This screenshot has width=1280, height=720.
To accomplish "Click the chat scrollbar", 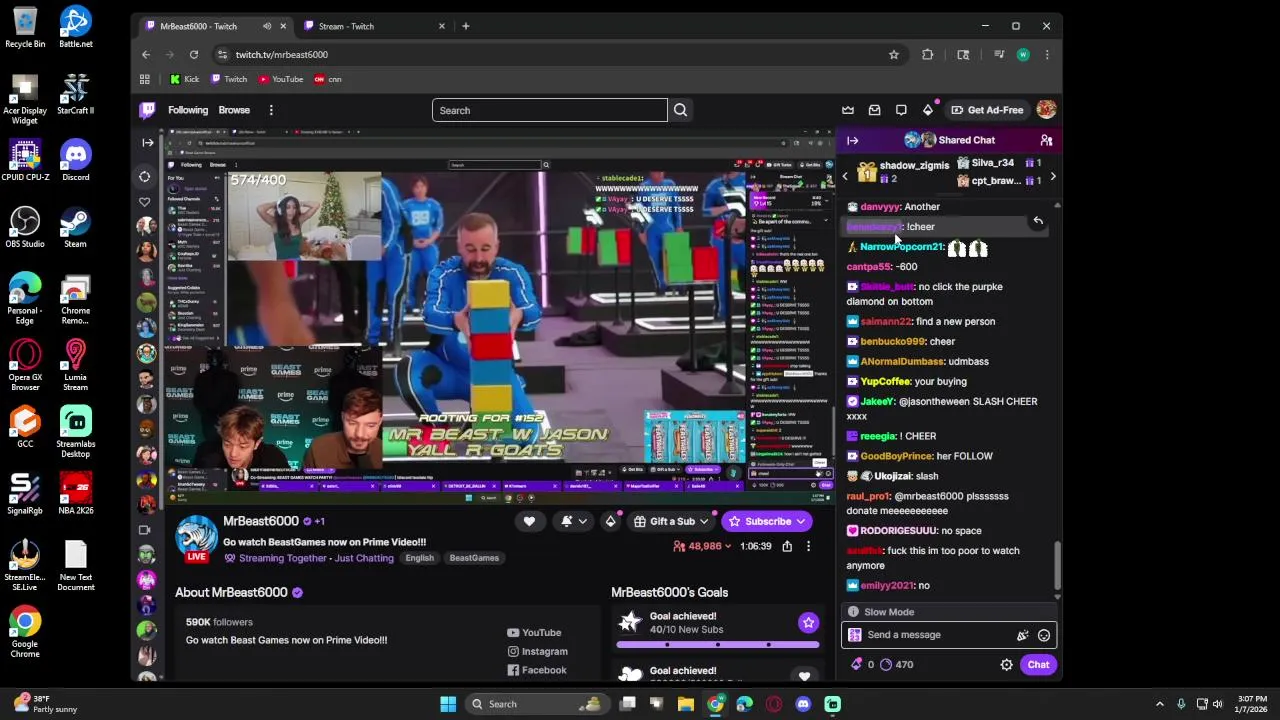I will tap(1057, 566).
